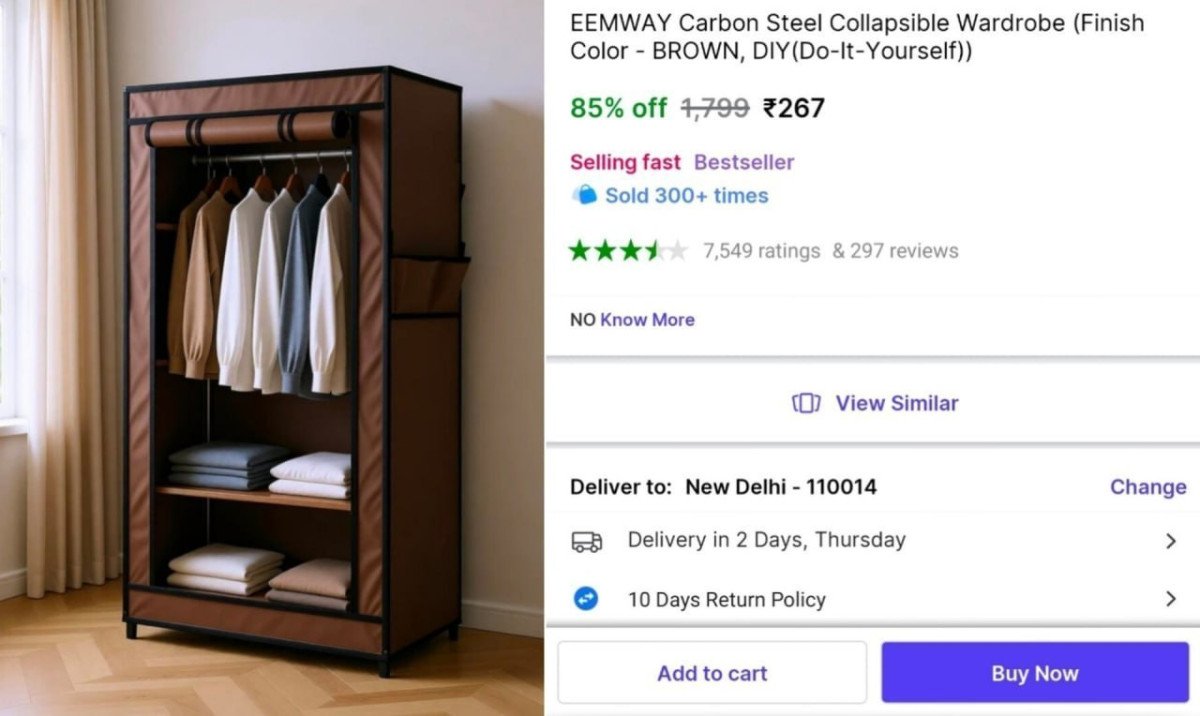Click the EEMWAY wardrobe product title
The width and height of the screenshot is (1200, 716).
(x=856, y=37)
